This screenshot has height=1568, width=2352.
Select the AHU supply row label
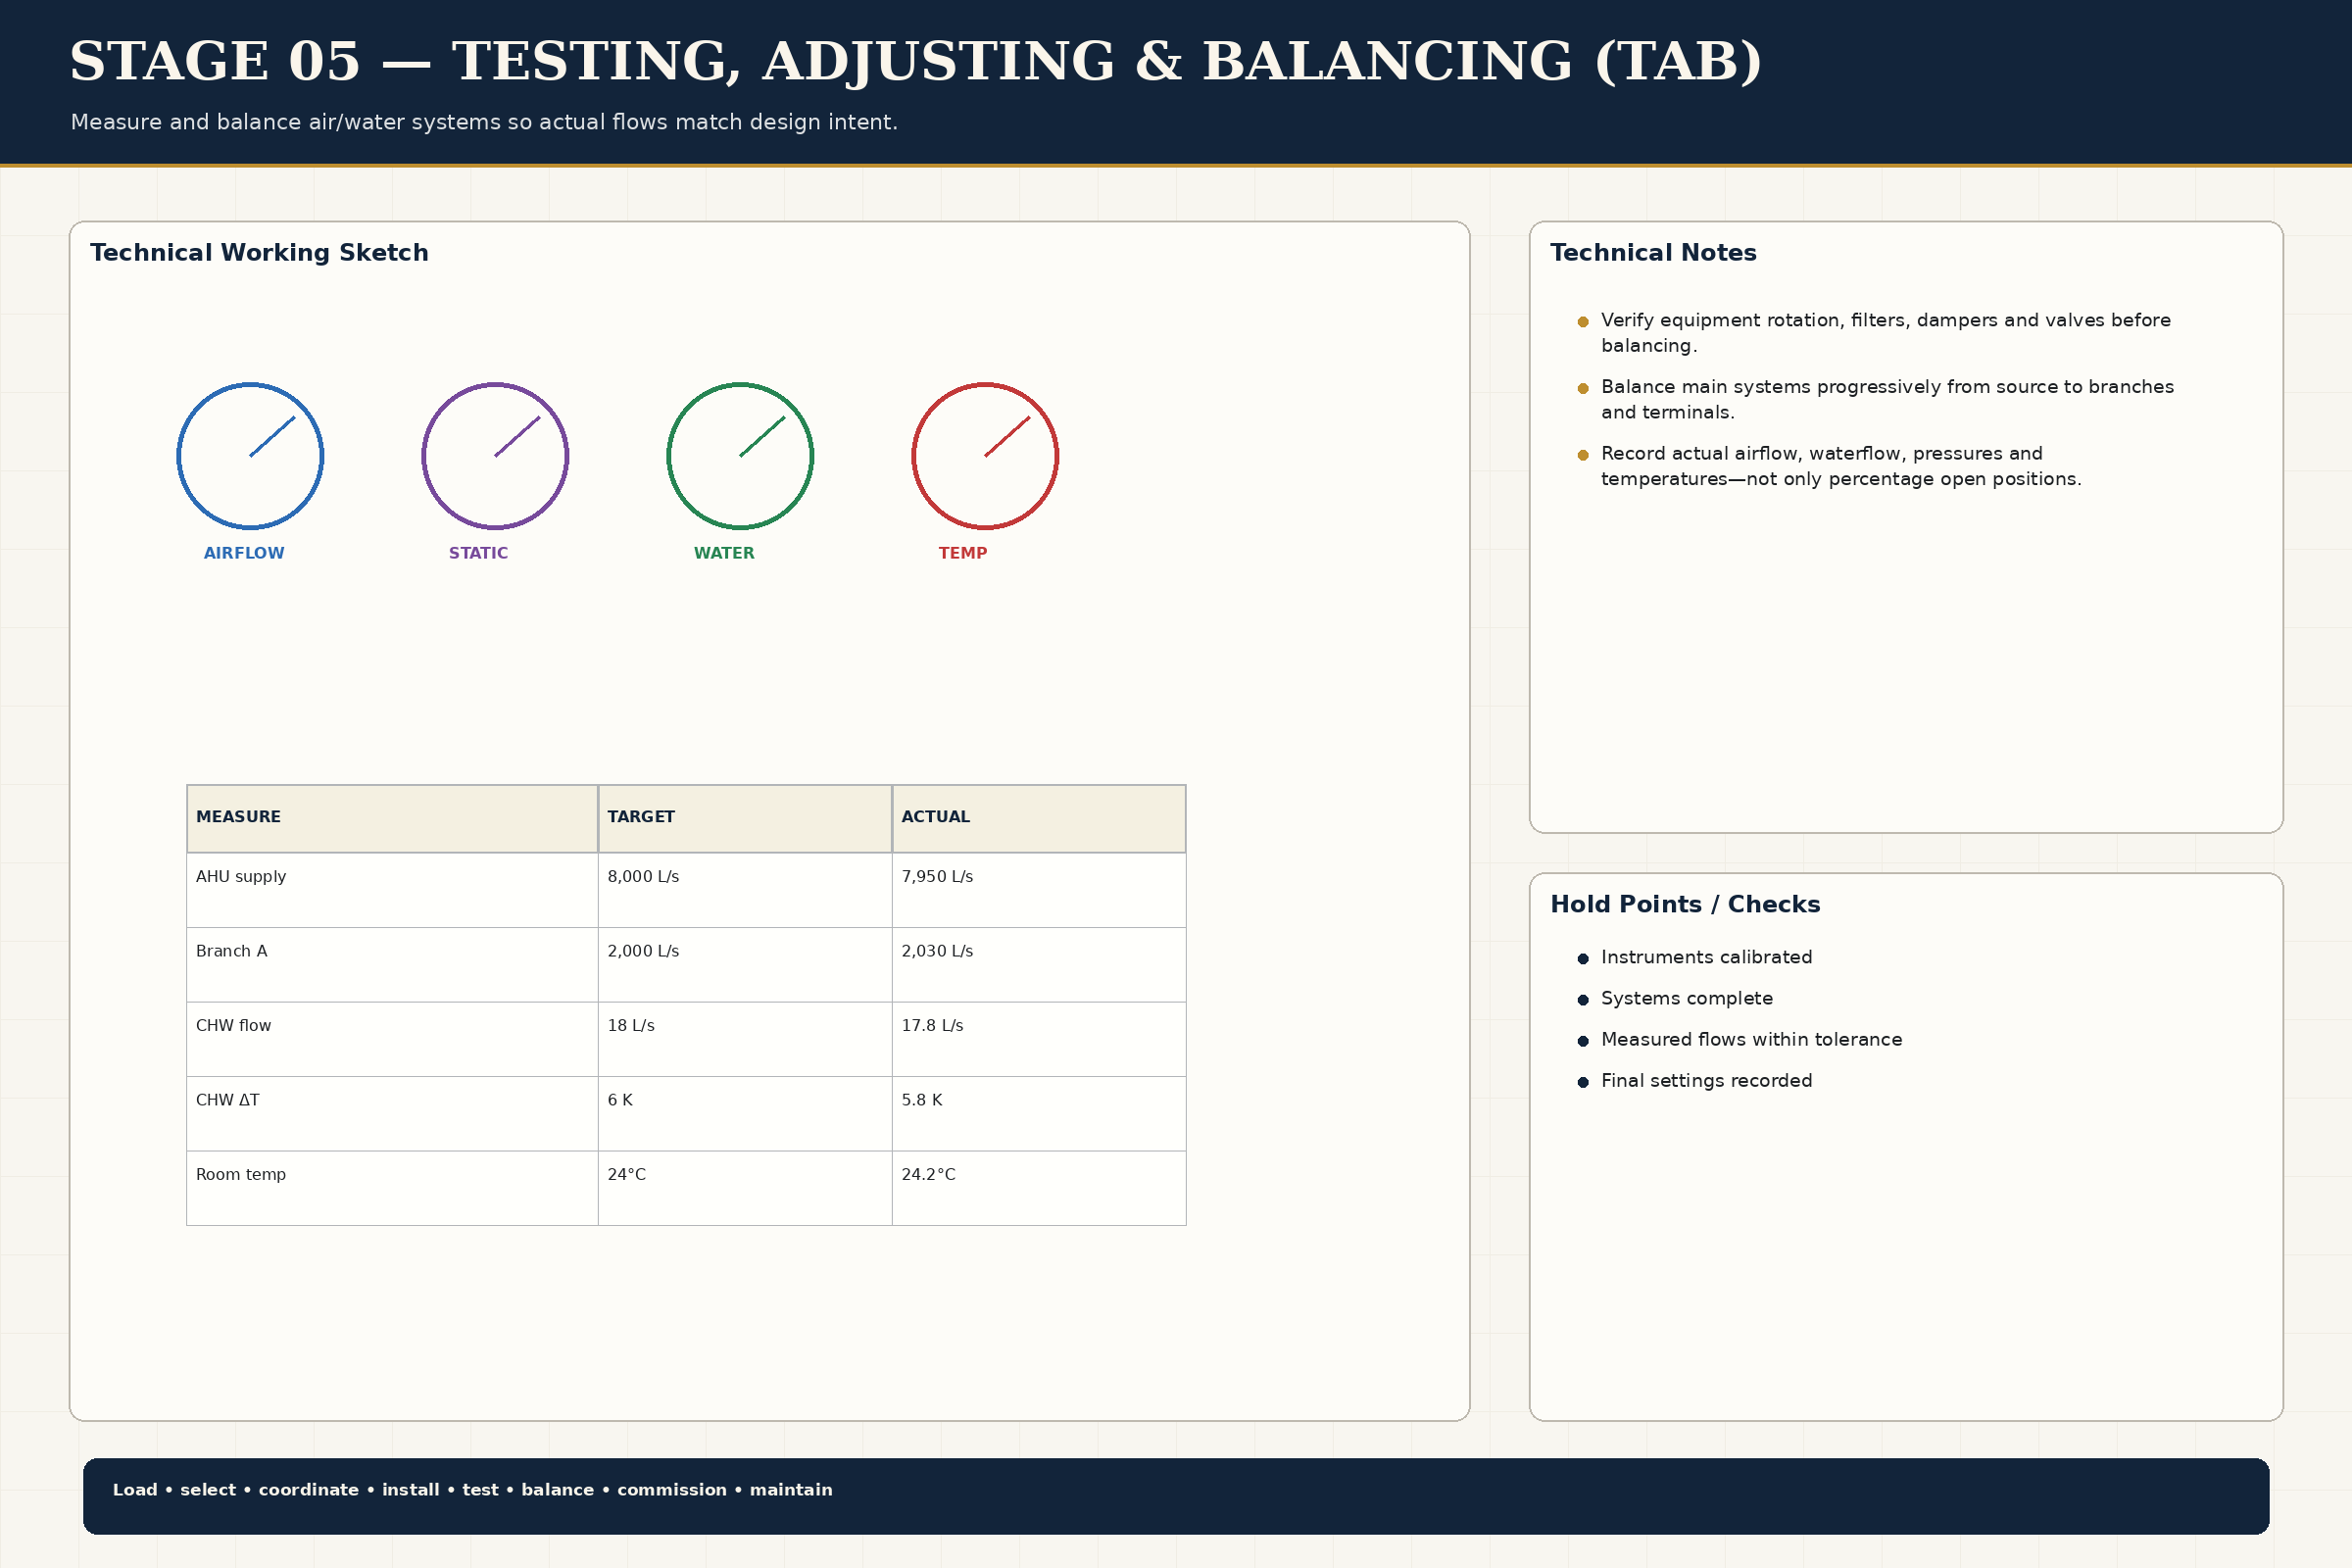click(x=241, y=877)
